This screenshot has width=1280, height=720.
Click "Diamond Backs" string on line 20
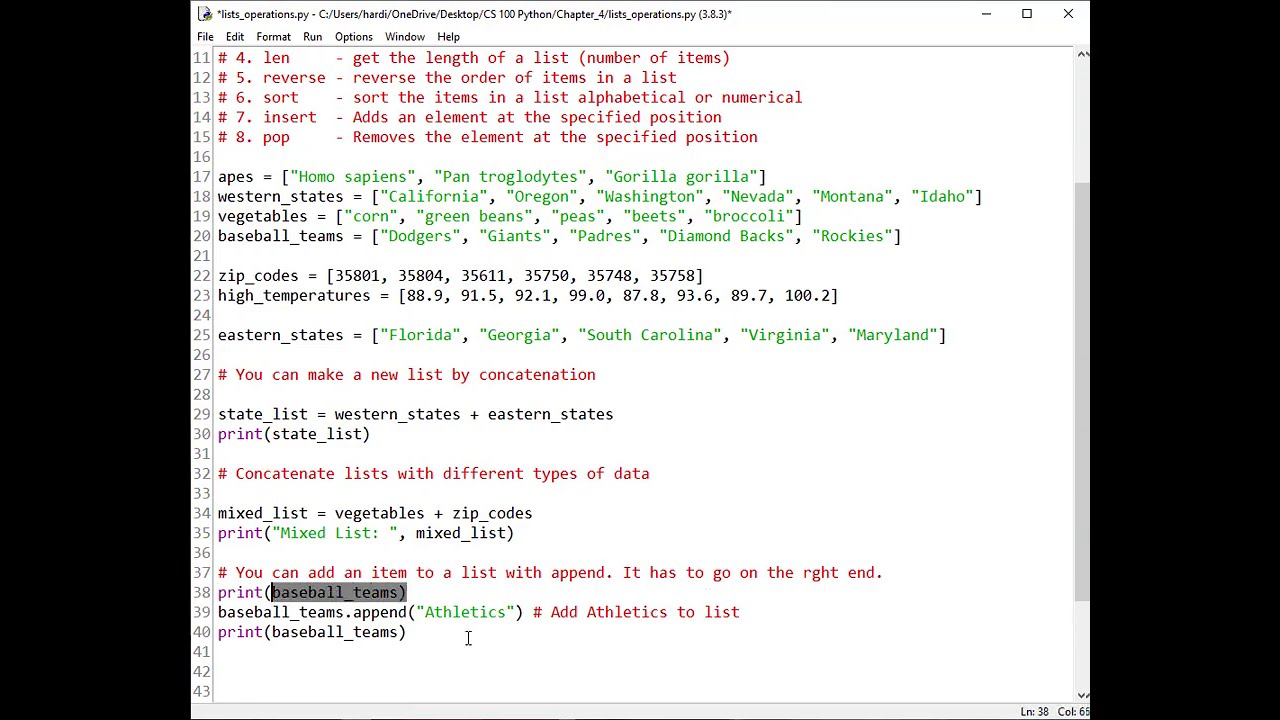coord(726,237)
